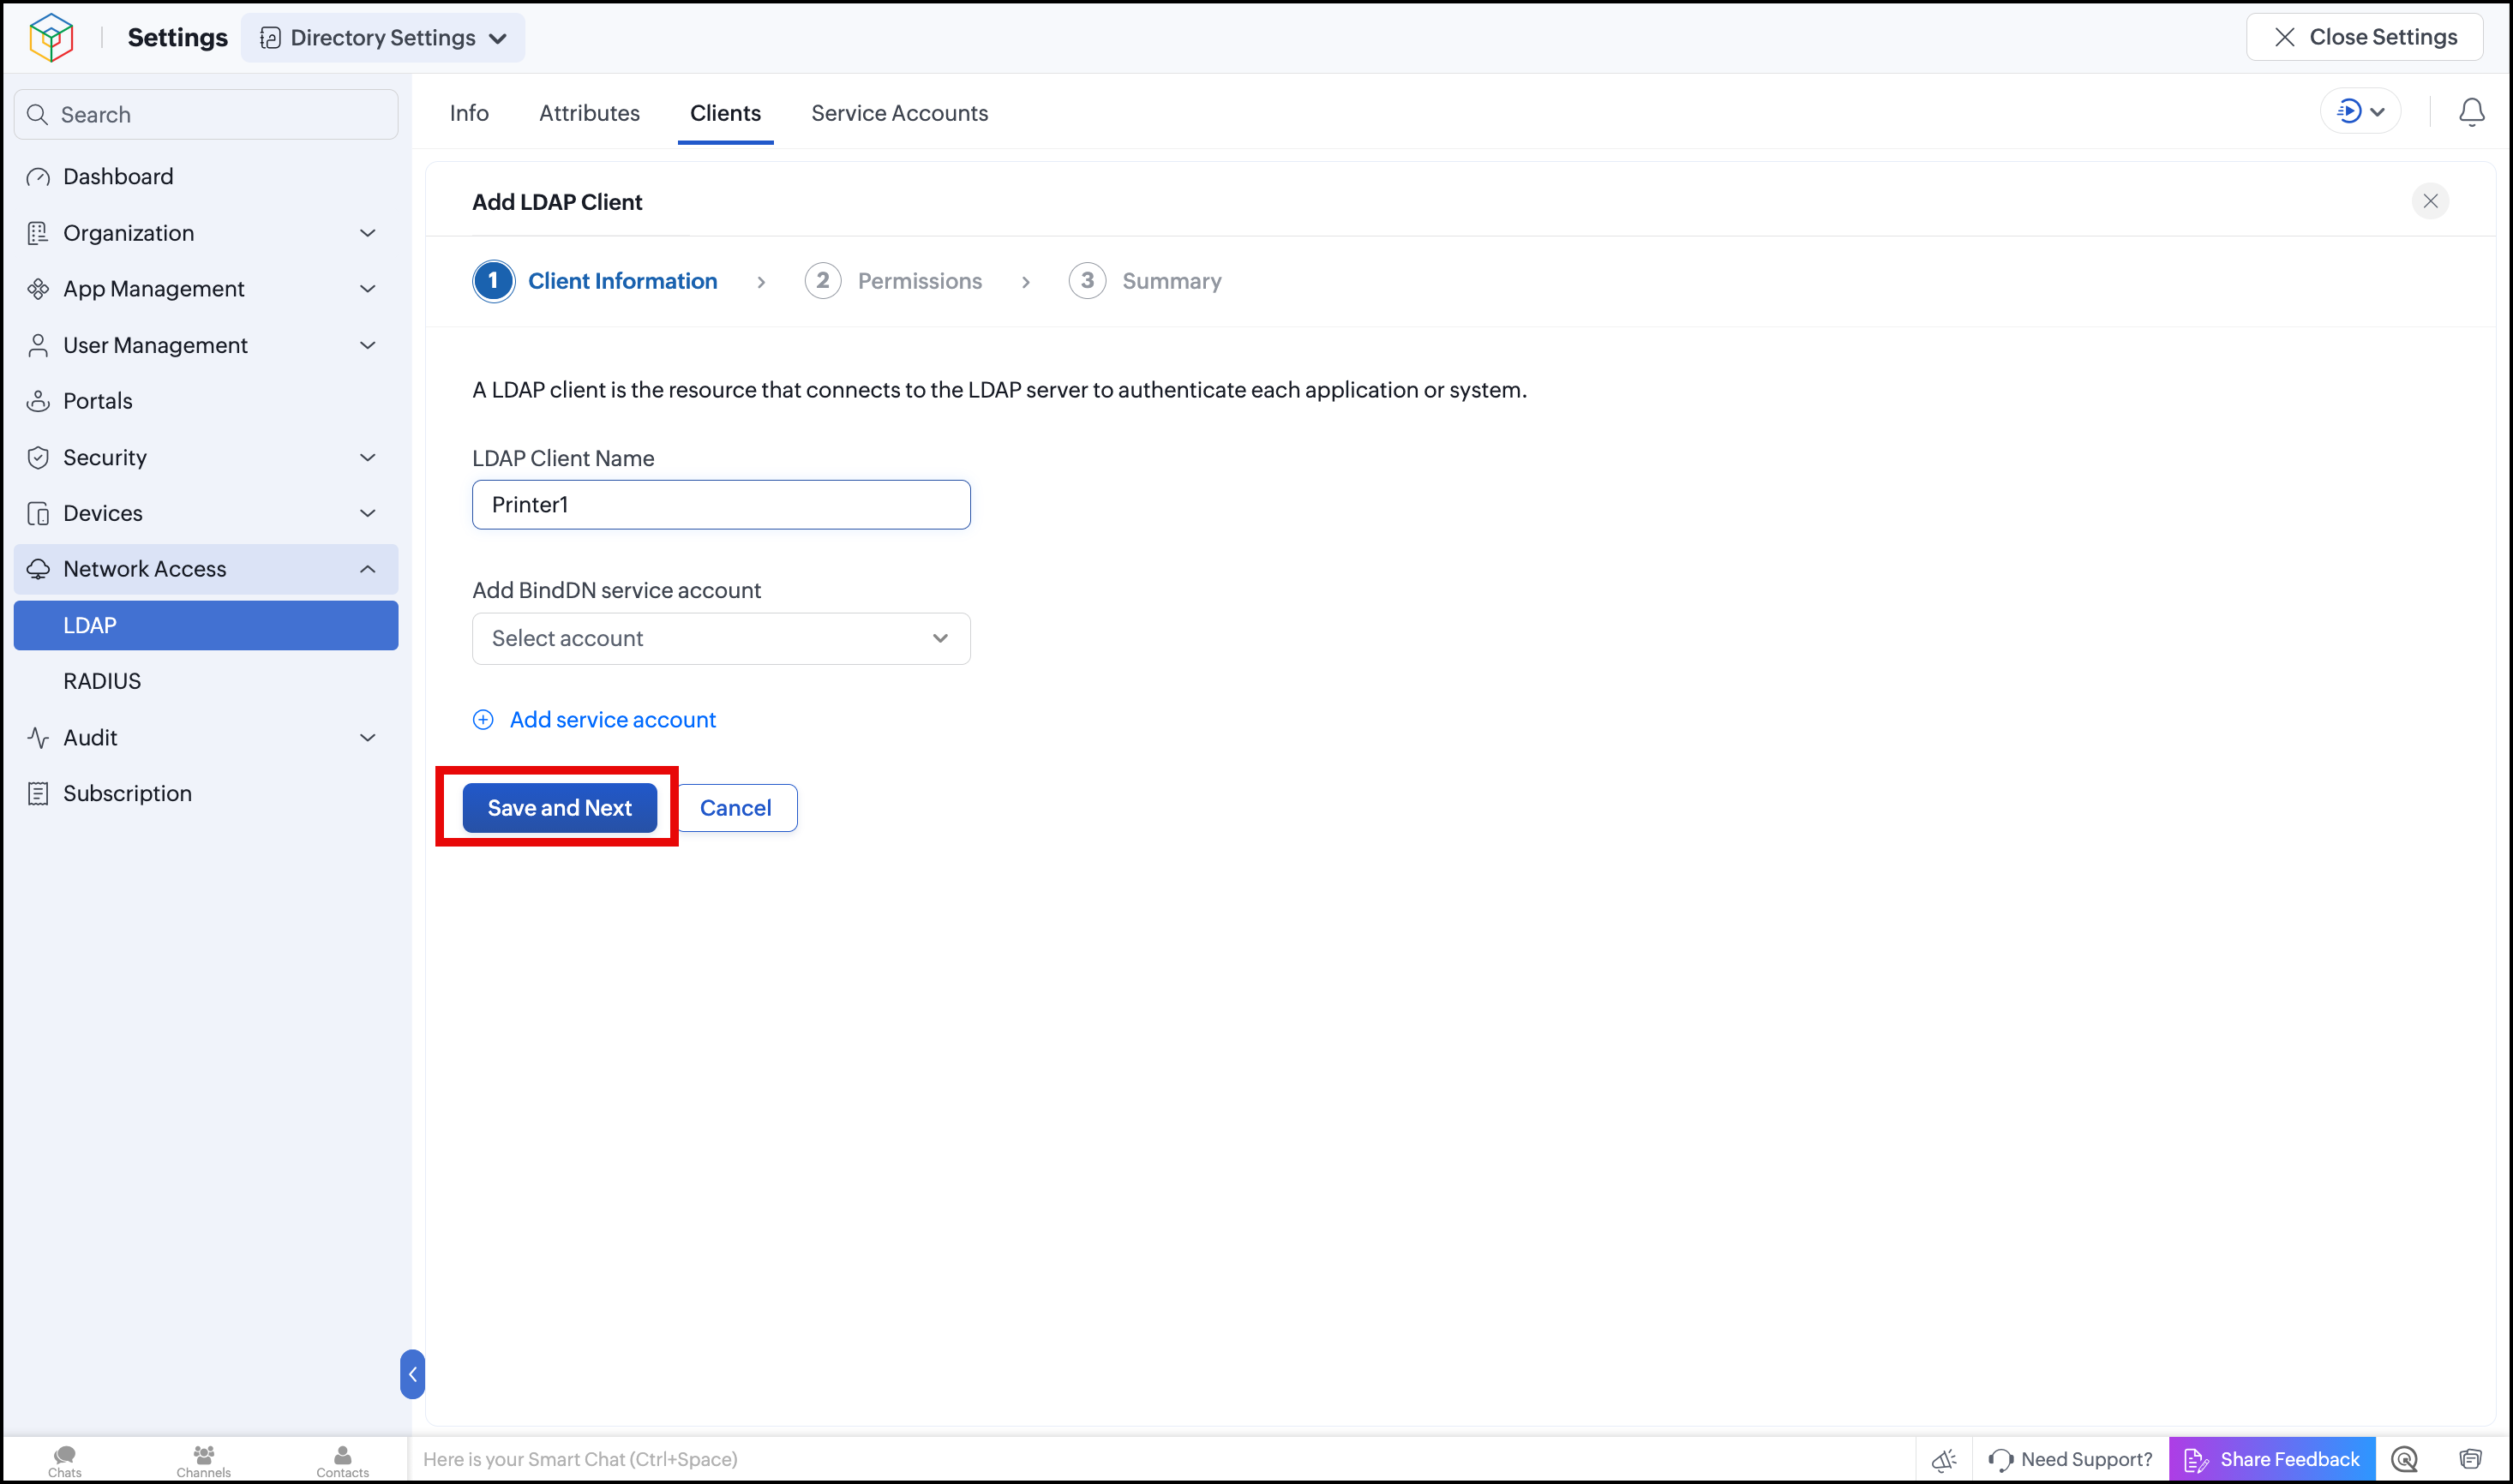The width and height of the screenshot is (2513, 1484).
Task: Click the Zoho Directory logo icon
Action: [x=51, y=37]
